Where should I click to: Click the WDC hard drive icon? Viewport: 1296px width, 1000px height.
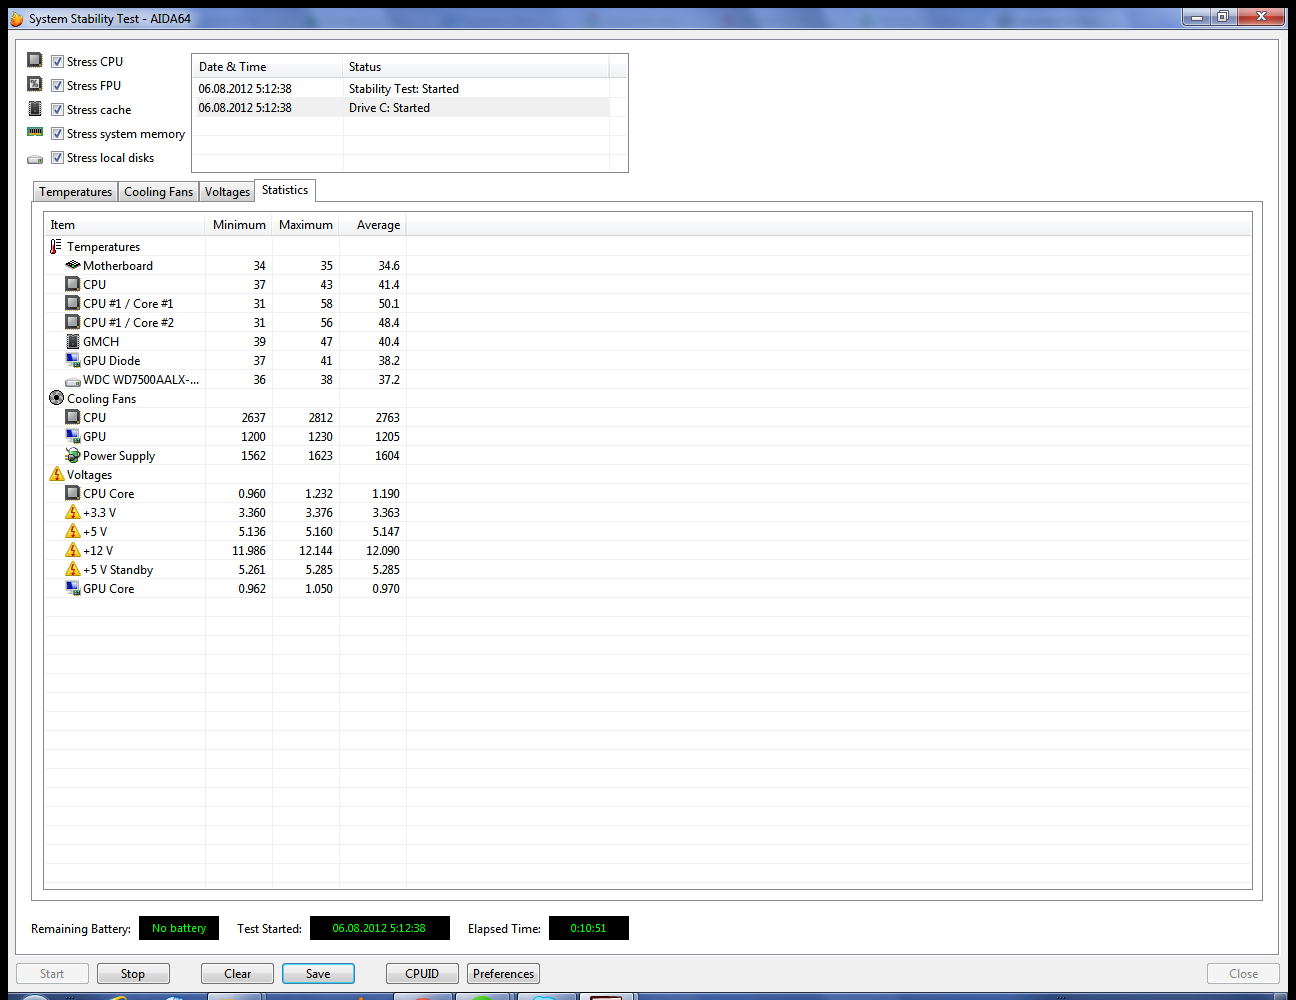click(73, 381)
